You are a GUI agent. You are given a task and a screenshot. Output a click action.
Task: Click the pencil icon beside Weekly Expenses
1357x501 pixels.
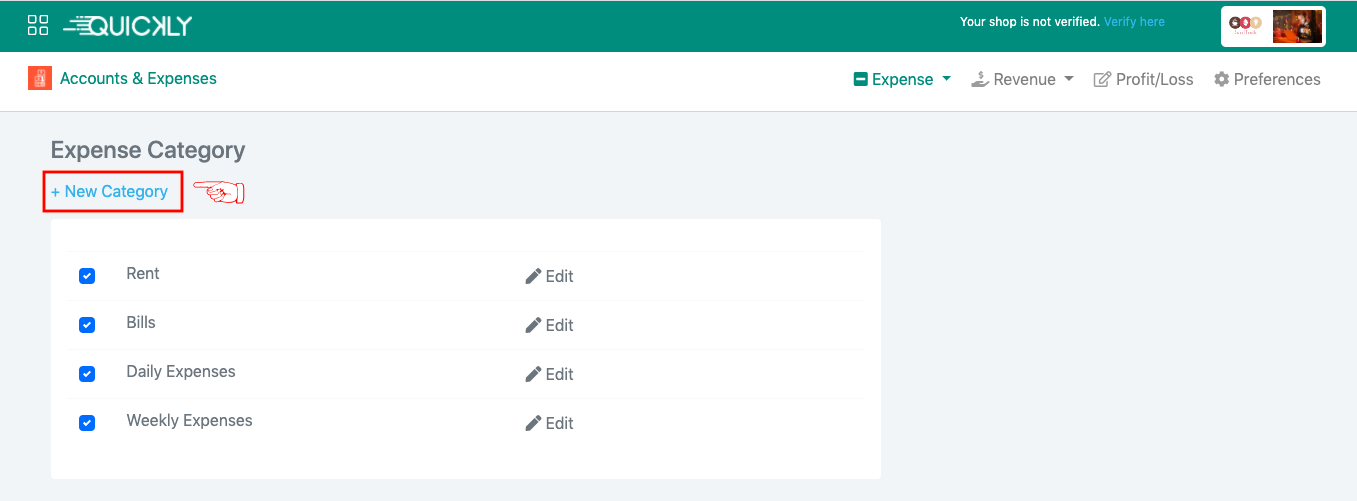(533, 423)
